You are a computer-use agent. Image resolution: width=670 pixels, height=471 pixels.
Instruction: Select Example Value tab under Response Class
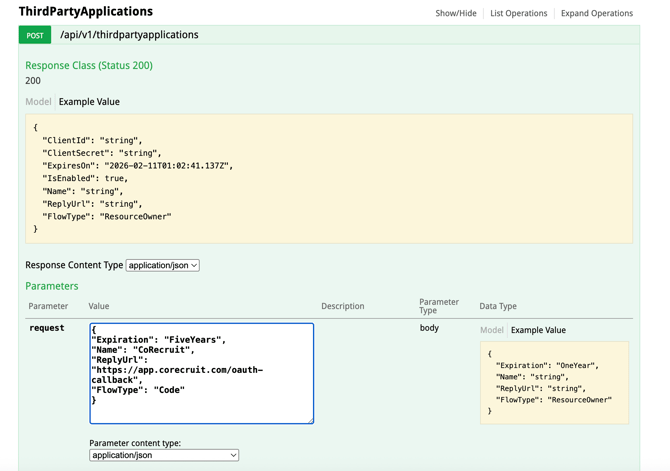(x=89, y=102)
